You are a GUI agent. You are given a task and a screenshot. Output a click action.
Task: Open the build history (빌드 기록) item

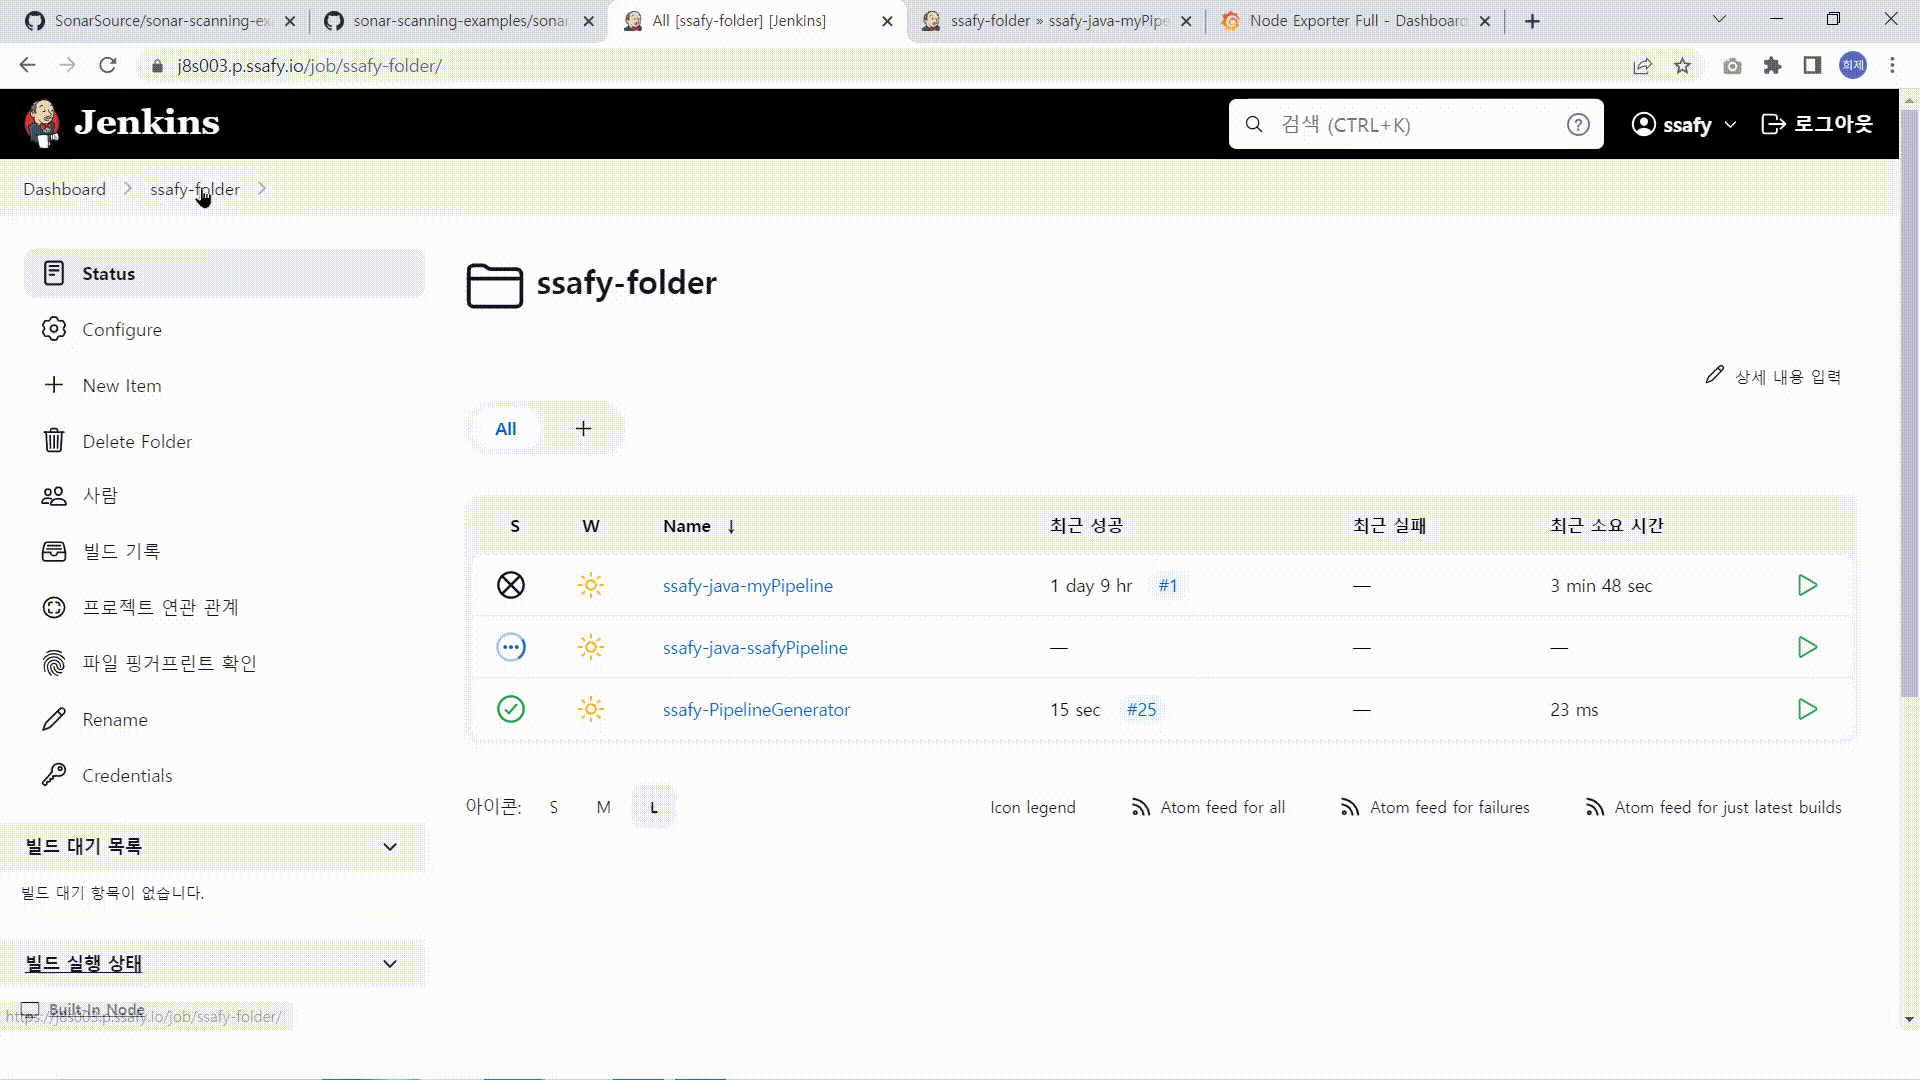(x=121, y=551)
